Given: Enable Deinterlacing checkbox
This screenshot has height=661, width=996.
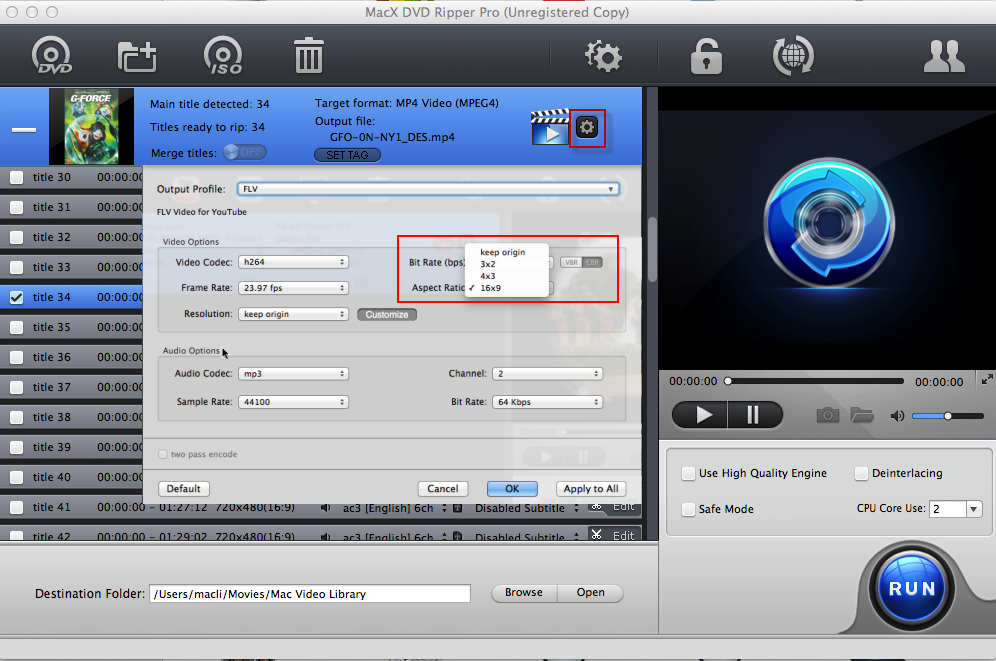Looking at the screenshot, I should (861, 474).
